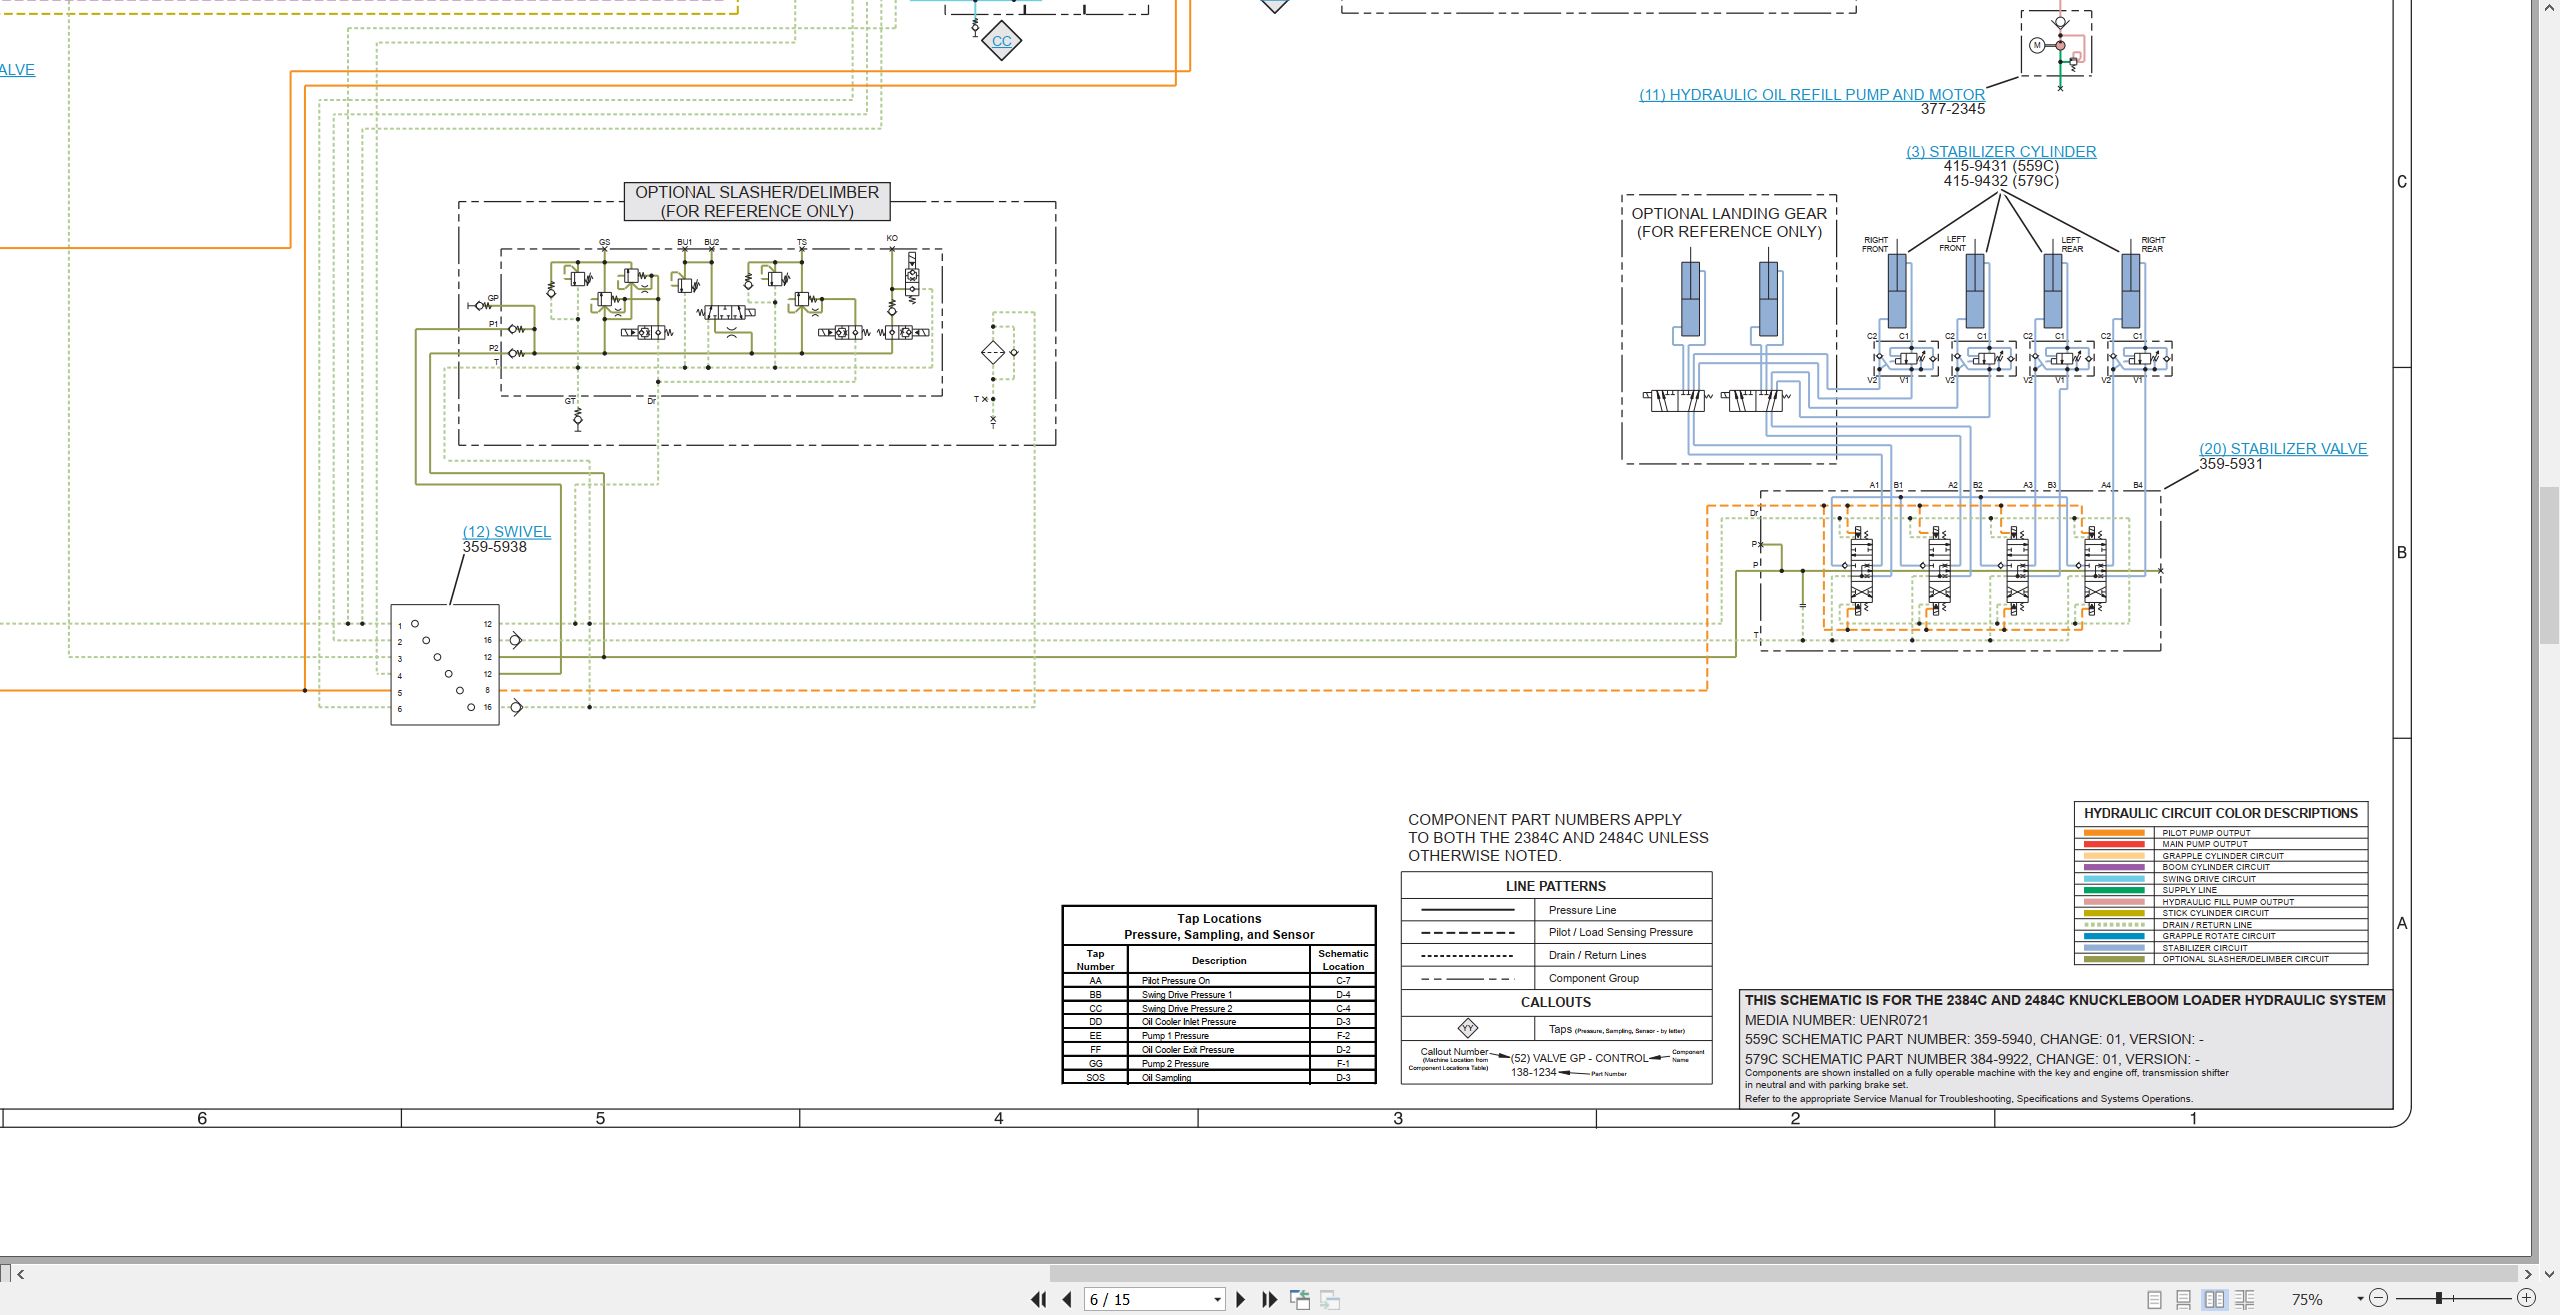Image resolution: width=2560 pixels, height=1315 pixels.
Task: Click Oil Sampling table row
Action: click(1219, 1078)
